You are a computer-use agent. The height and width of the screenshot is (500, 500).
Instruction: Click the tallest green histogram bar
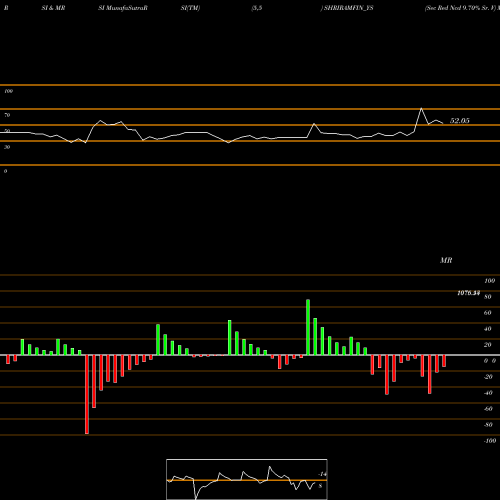(308, 327)
